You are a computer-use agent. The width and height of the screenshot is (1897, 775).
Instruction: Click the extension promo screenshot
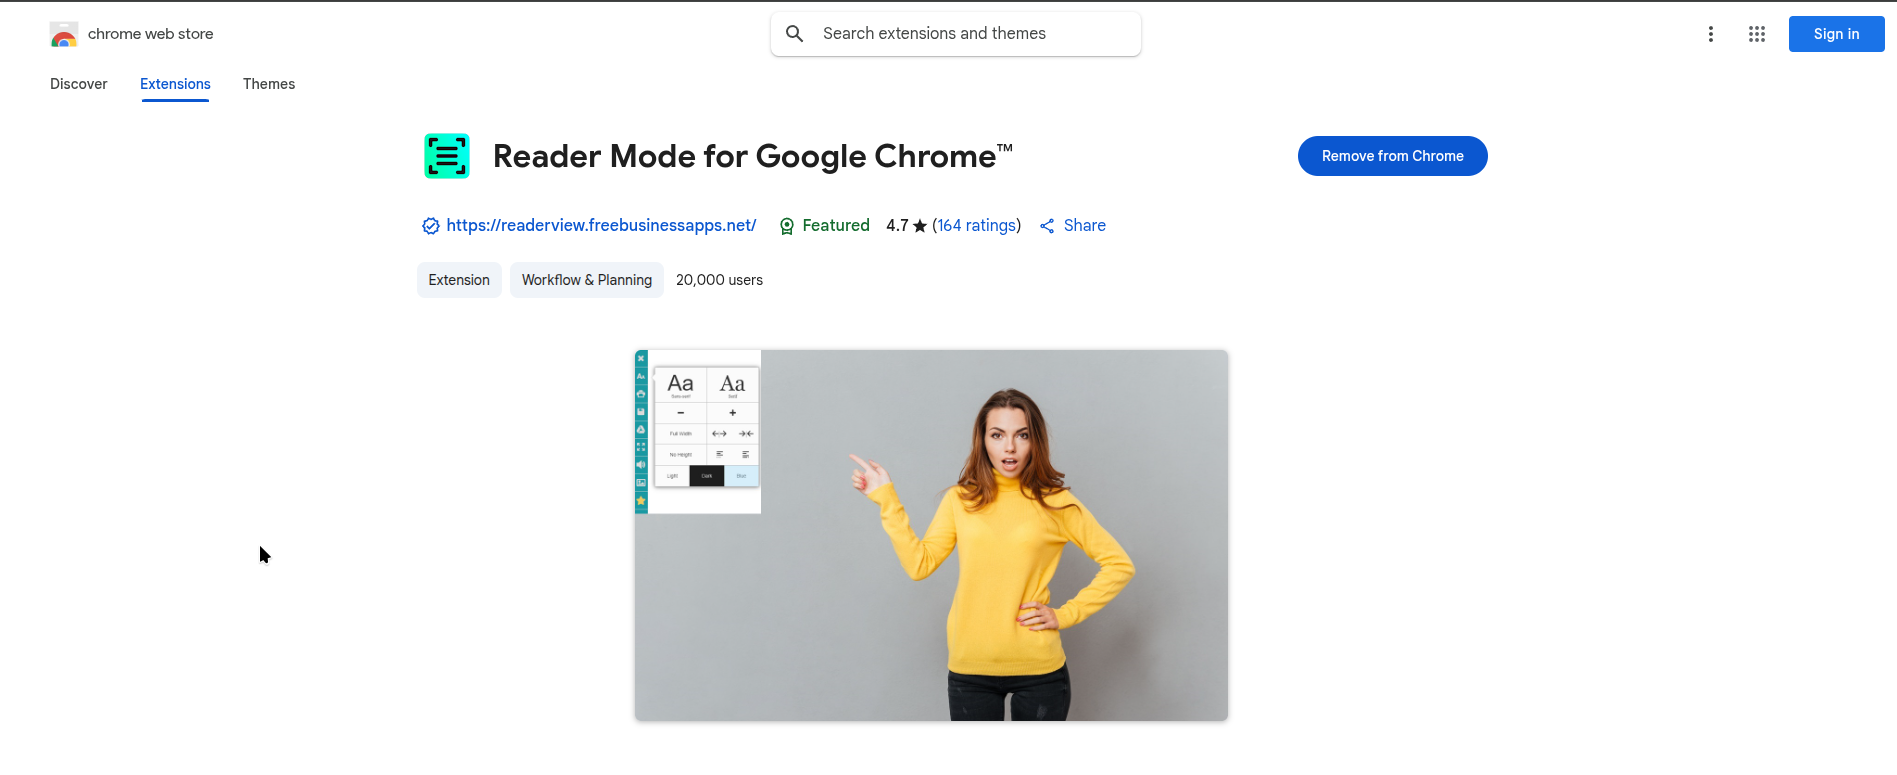click(931, 535)
